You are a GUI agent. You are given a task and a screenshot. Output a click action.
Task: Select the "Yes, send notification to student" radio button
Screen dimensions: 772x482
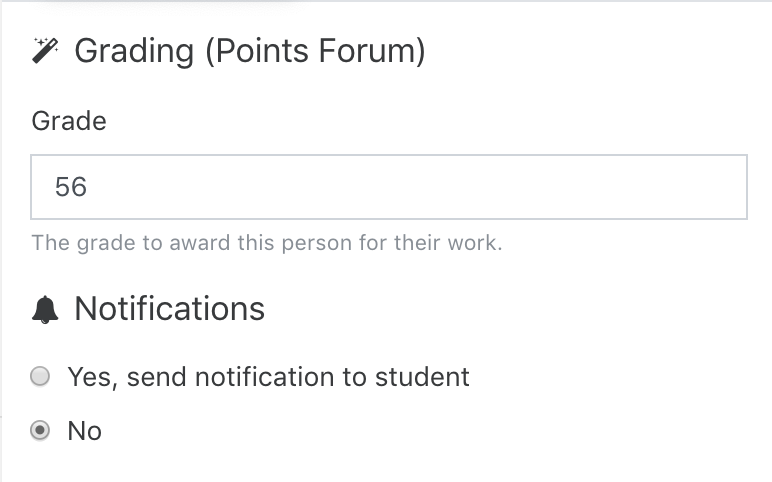point(40,377)
